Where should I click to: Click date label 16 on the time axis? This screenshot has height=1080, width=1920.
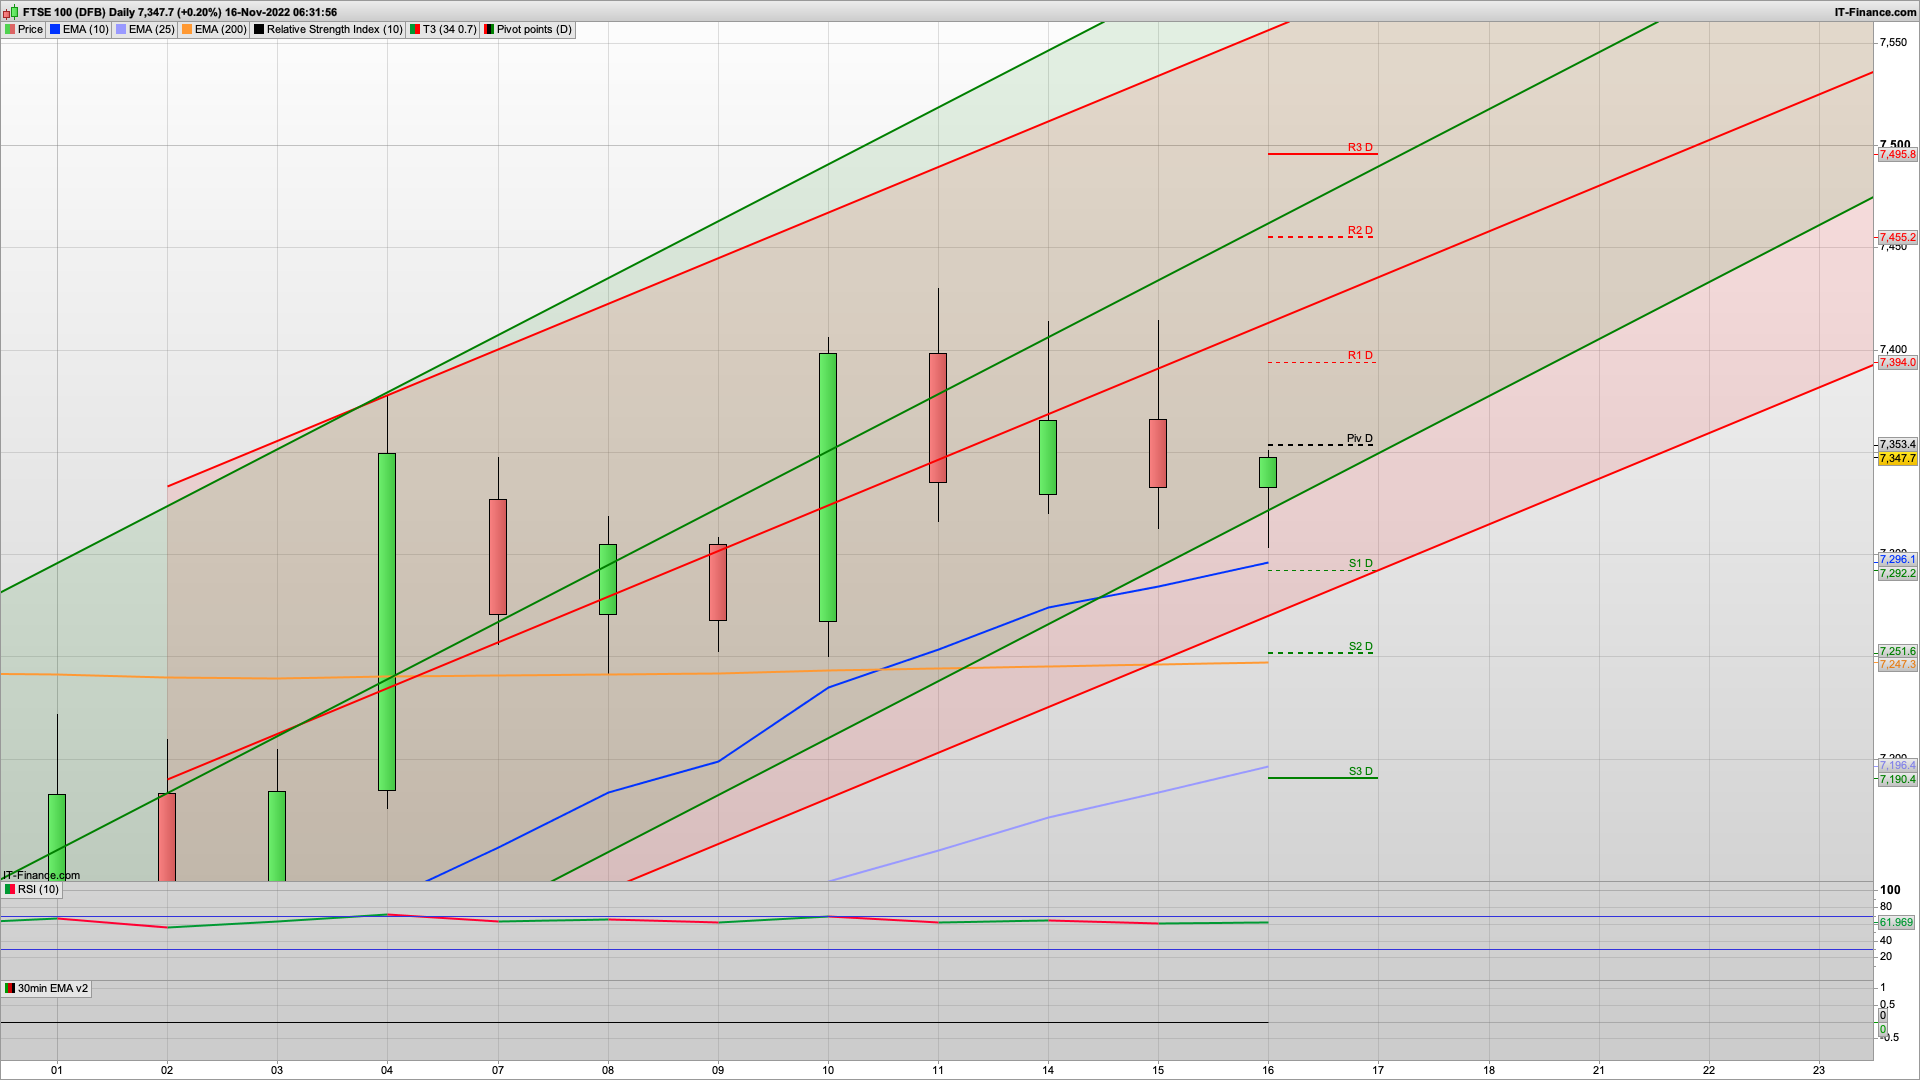point(1268,1070)
